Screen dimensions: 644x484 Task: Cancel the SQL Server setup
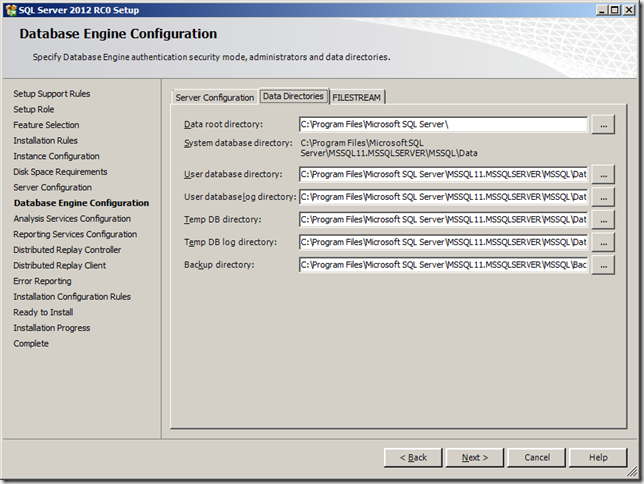537,457
